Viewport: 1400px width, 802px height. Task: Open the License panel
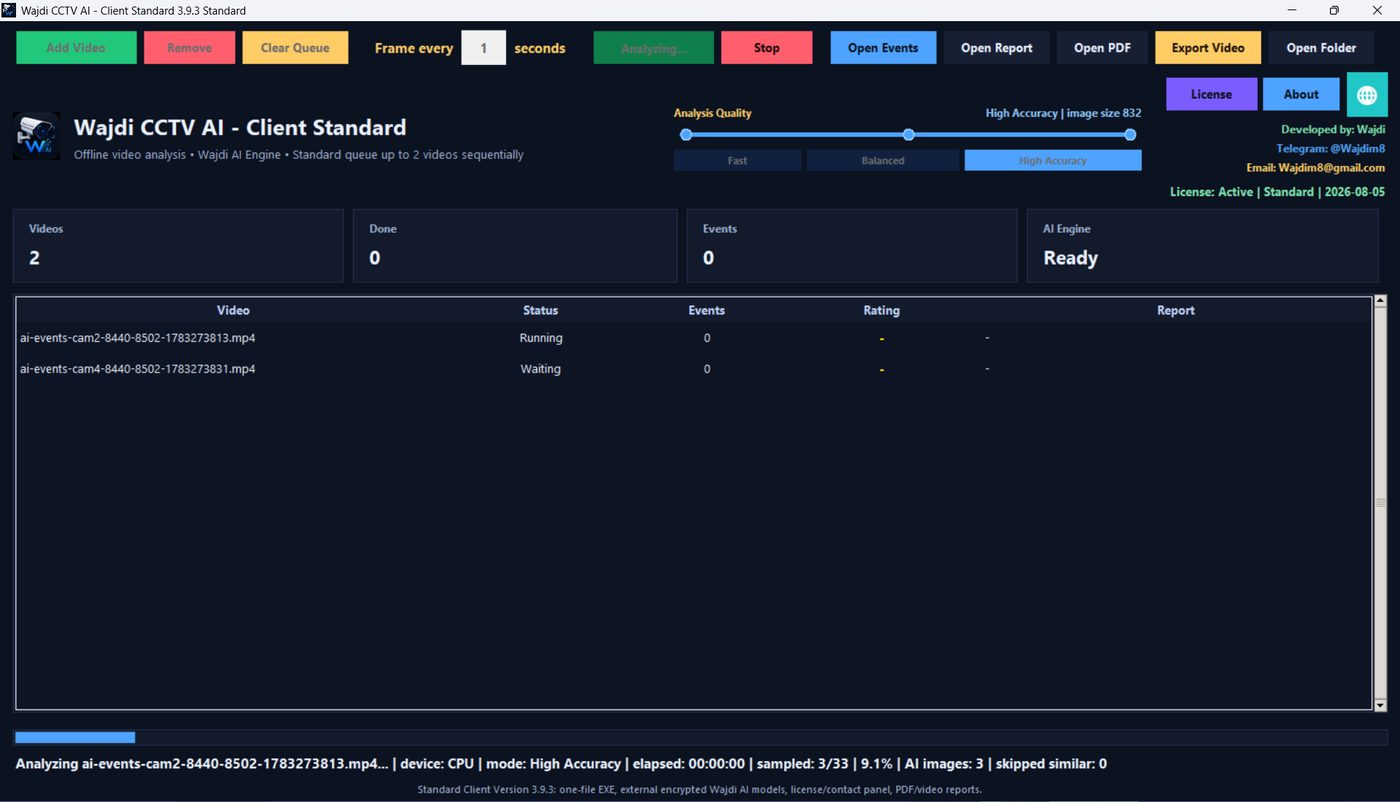pos(1211,94)
